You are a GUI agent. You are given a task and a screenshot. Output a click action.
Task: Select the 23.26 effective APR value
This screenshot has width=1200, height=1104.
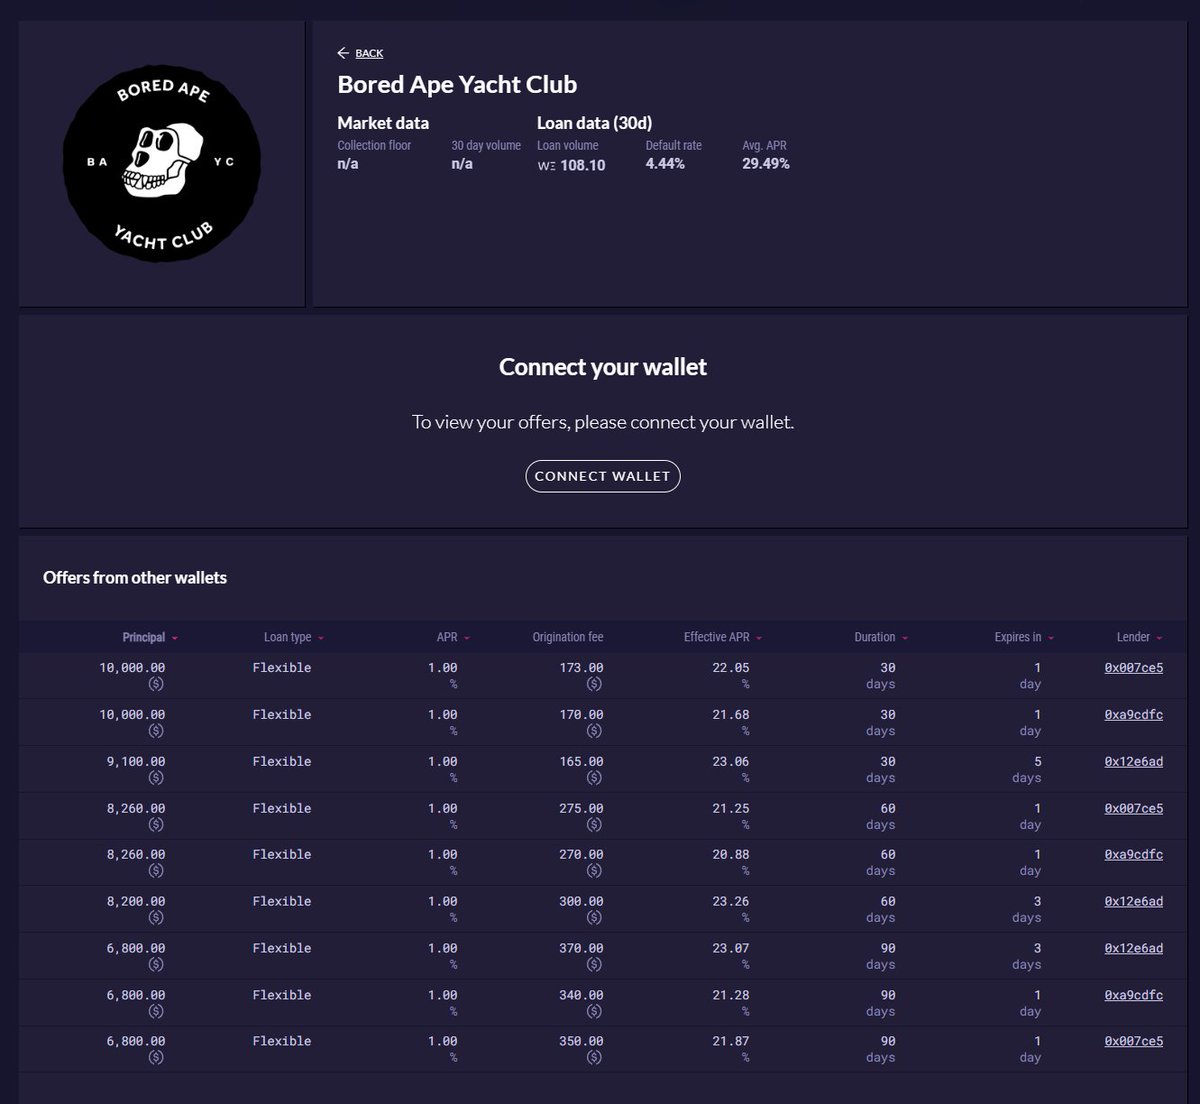pos(731,902)
